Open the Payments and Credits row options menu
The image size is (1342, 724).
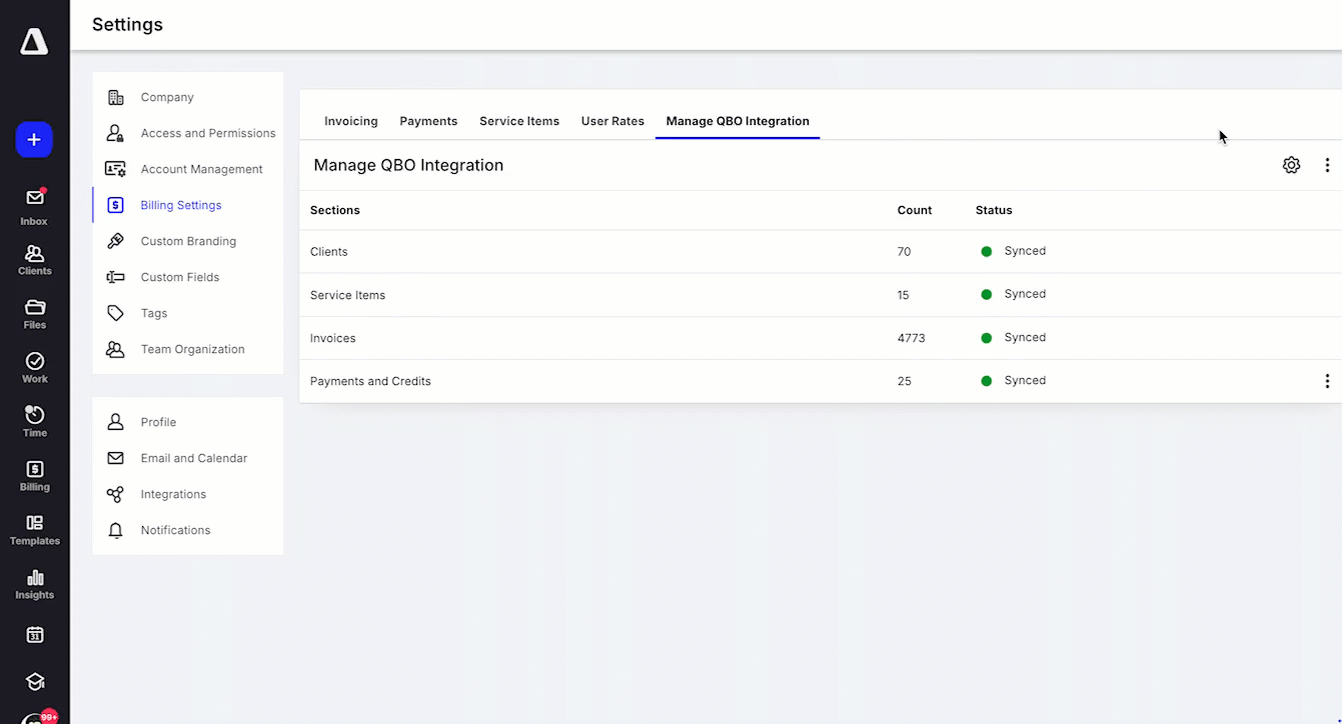coord(1327,381)
